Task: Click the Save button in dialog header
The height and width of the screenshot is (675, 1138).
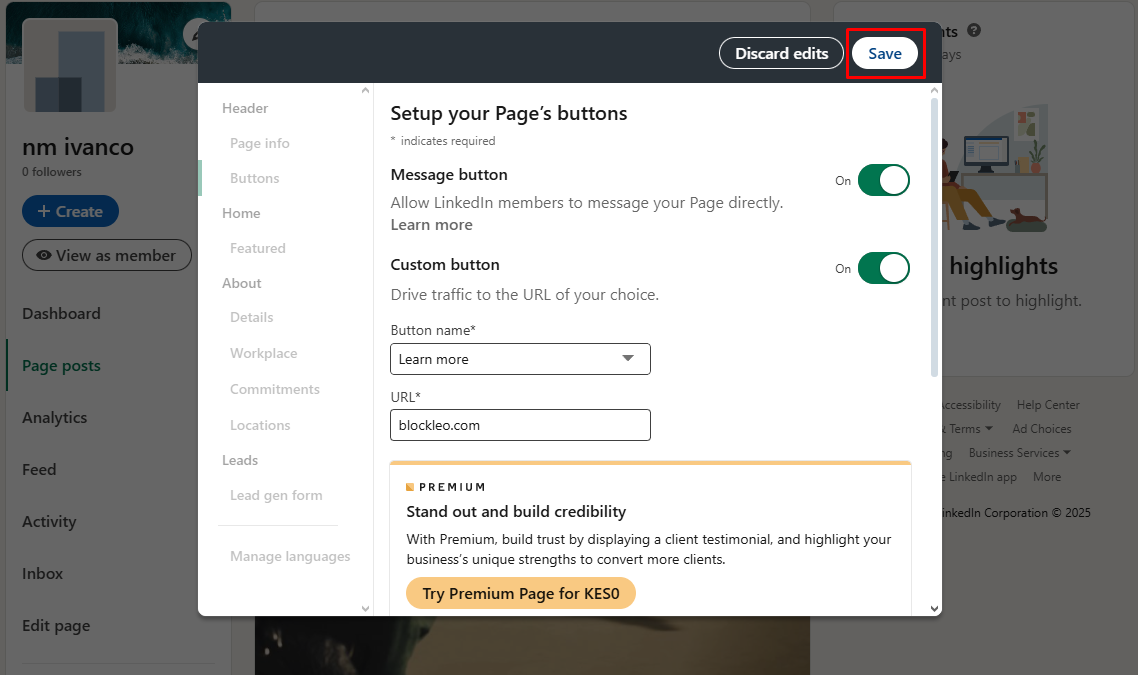Action: point(885,54)
